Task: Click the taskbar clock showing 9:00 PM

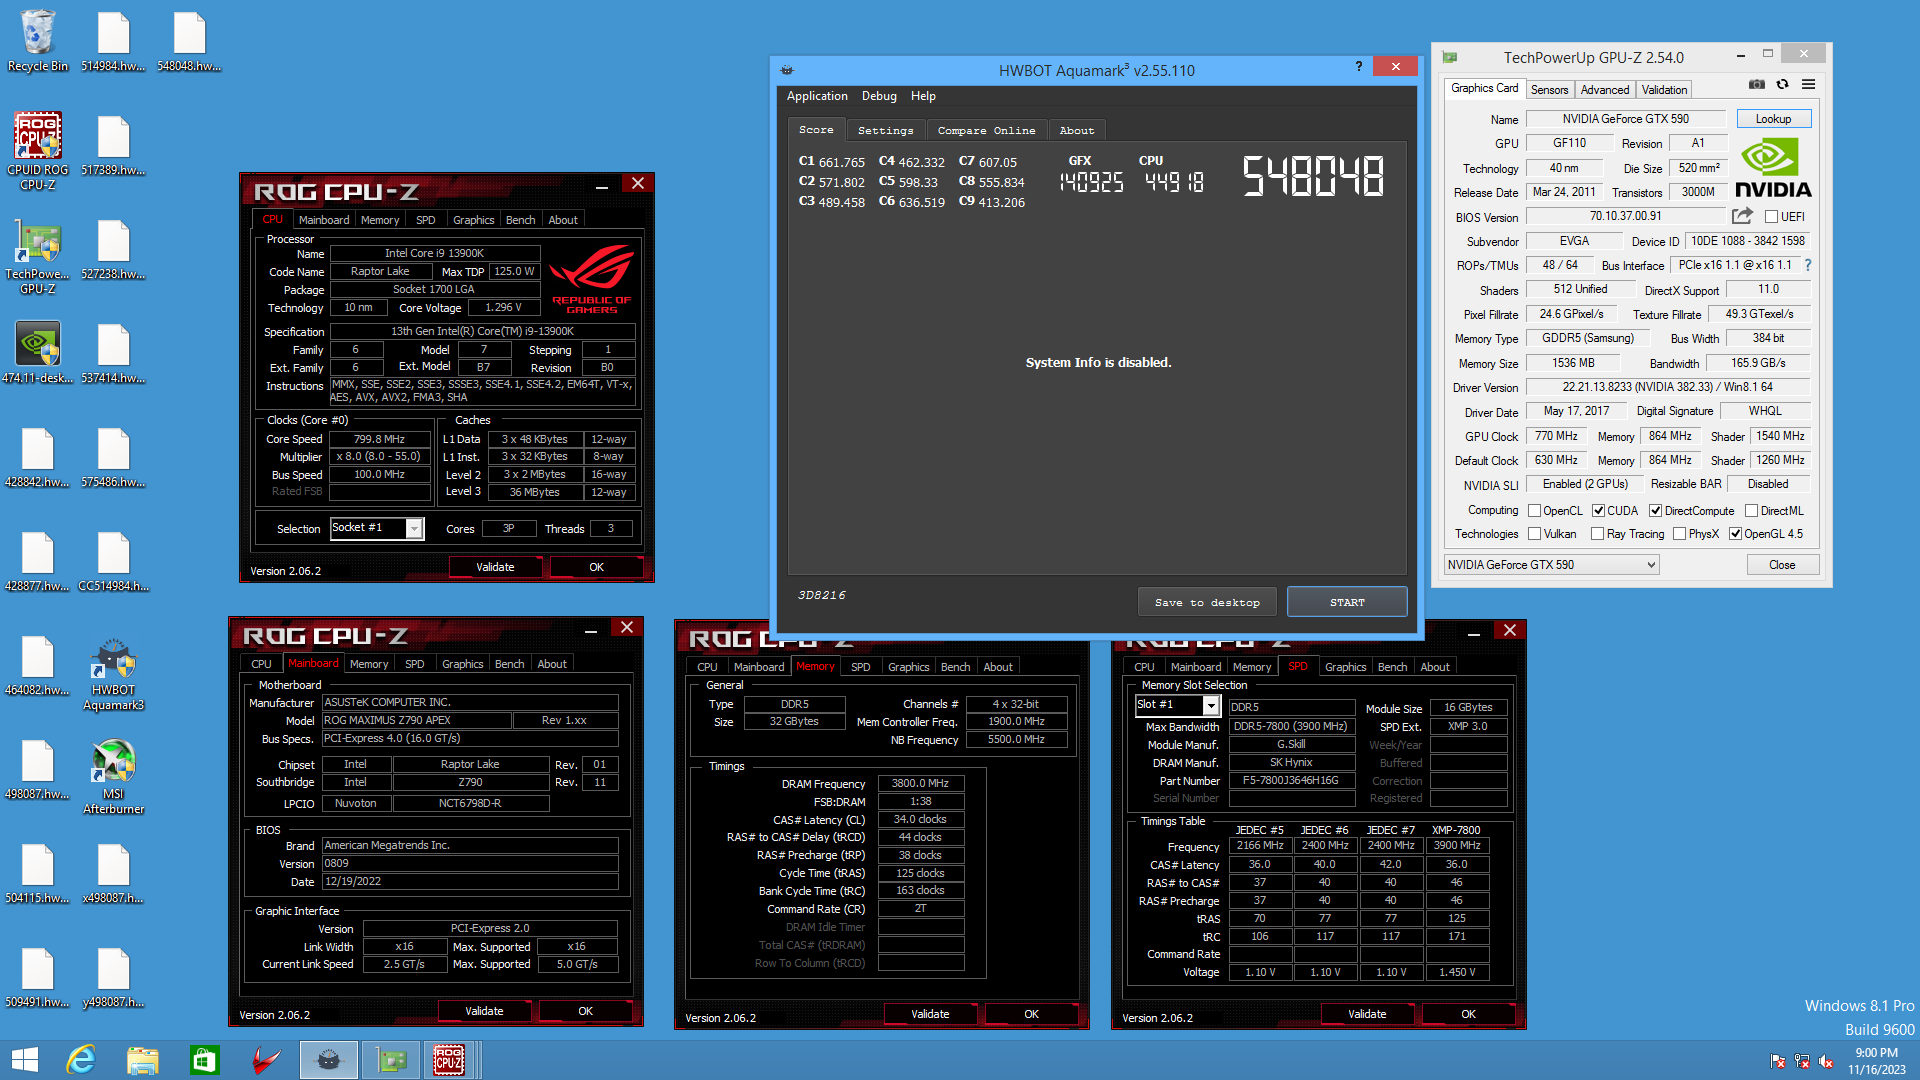Action: point(1876,1061)
